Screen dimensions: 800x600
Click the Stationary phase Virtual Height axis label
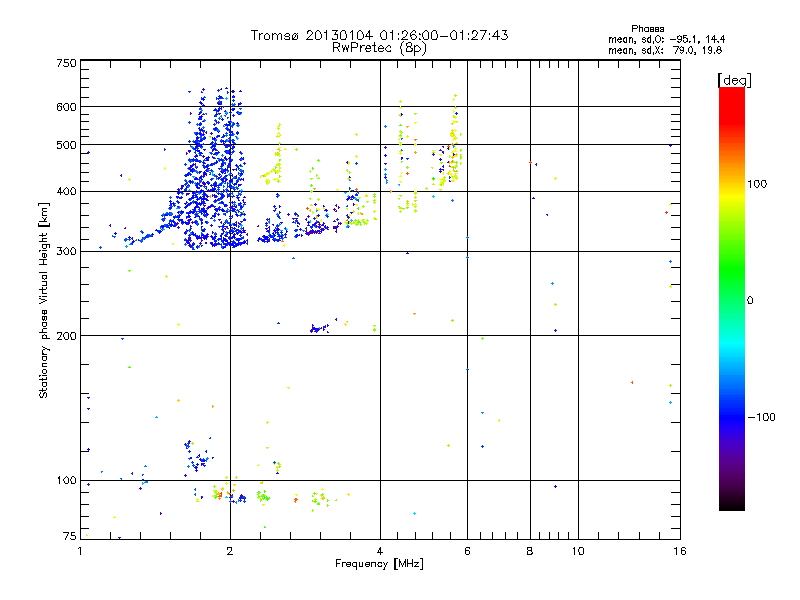pyautogui.click(x=44, y=300)
